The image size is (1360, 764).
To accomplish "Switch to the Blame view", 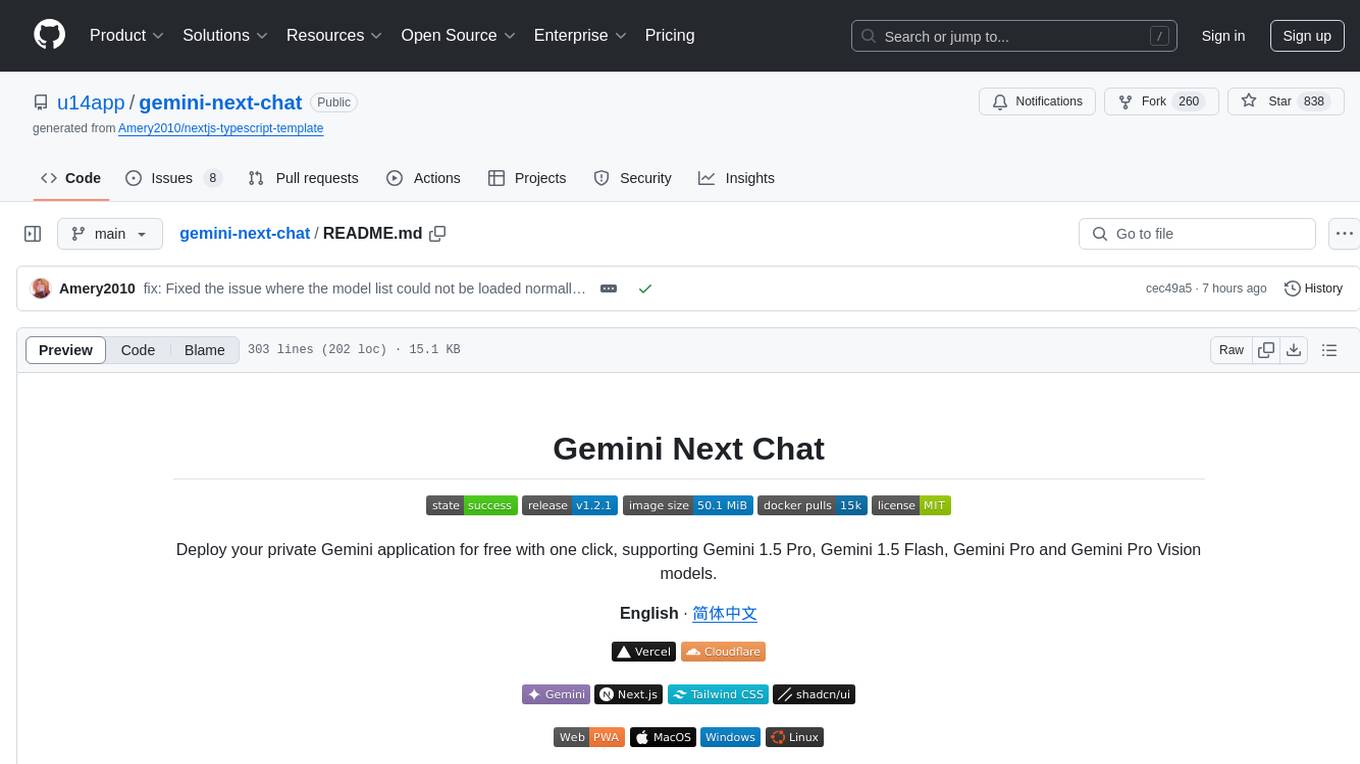I will 204,350.
